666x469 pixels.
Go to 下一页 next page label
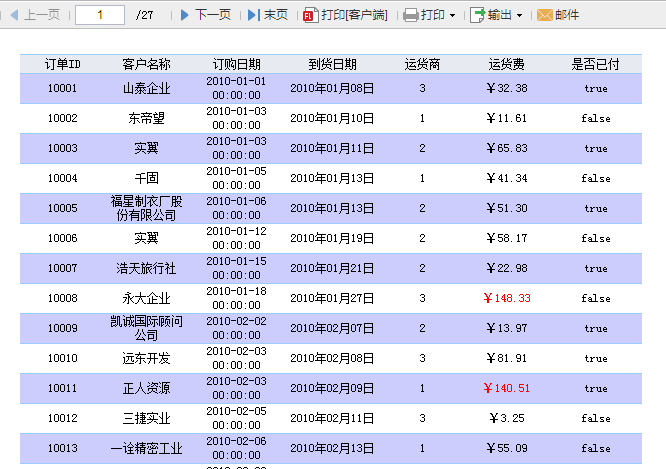pos(213,15)
